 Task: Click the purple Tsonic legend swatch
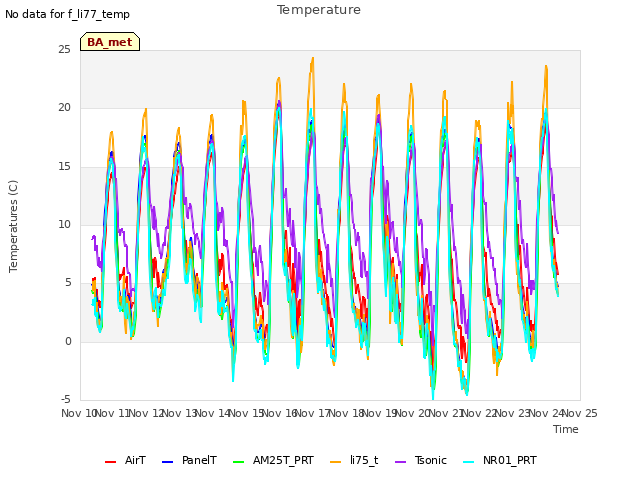[x=401, y=462]
